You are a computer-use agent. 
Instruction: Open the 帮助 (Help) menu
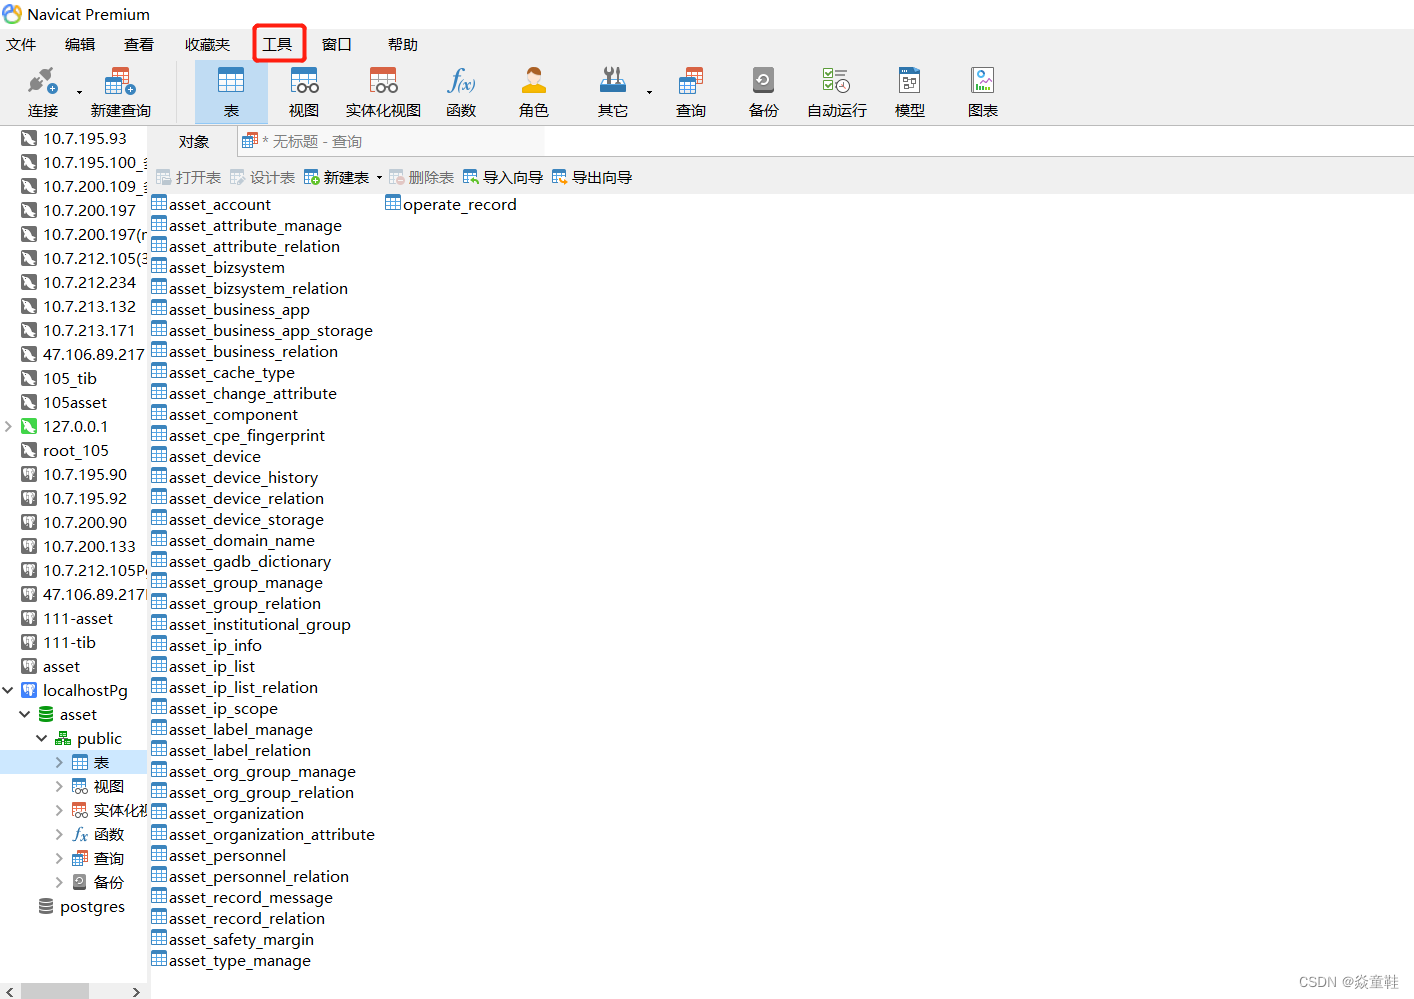403,44
